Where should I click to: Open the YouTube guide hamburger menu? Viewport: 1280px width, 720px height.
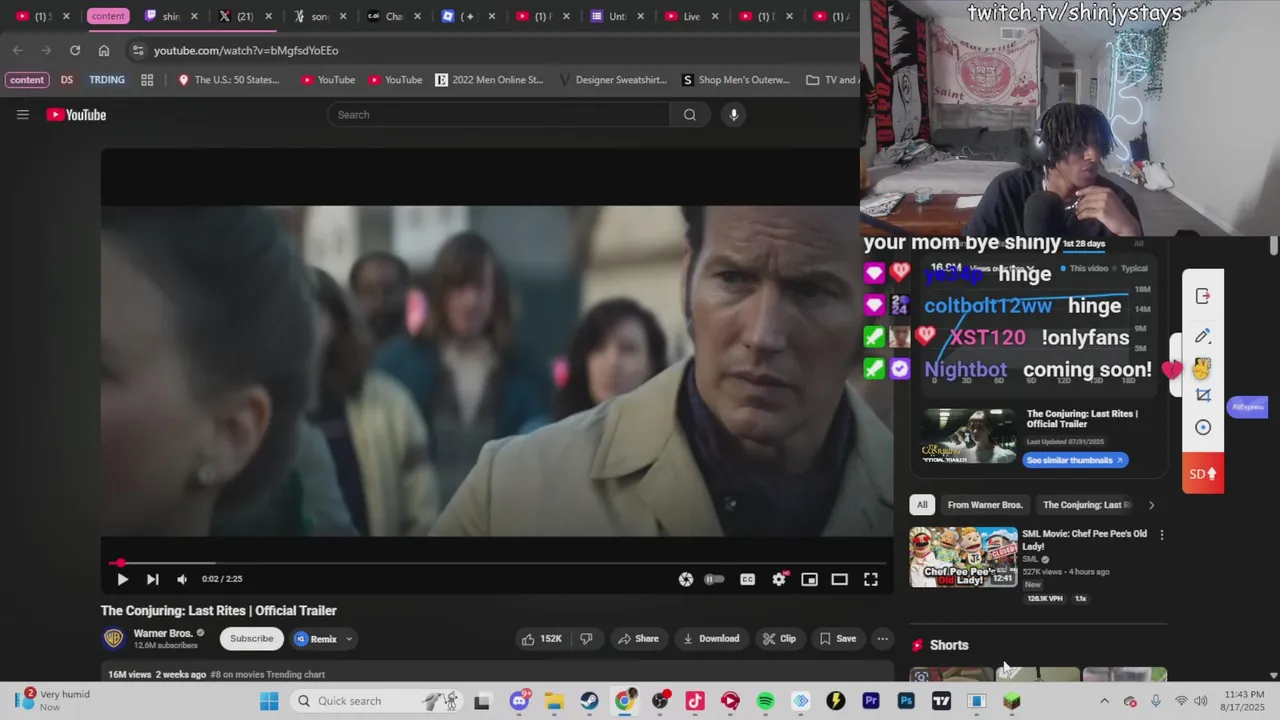22,115
